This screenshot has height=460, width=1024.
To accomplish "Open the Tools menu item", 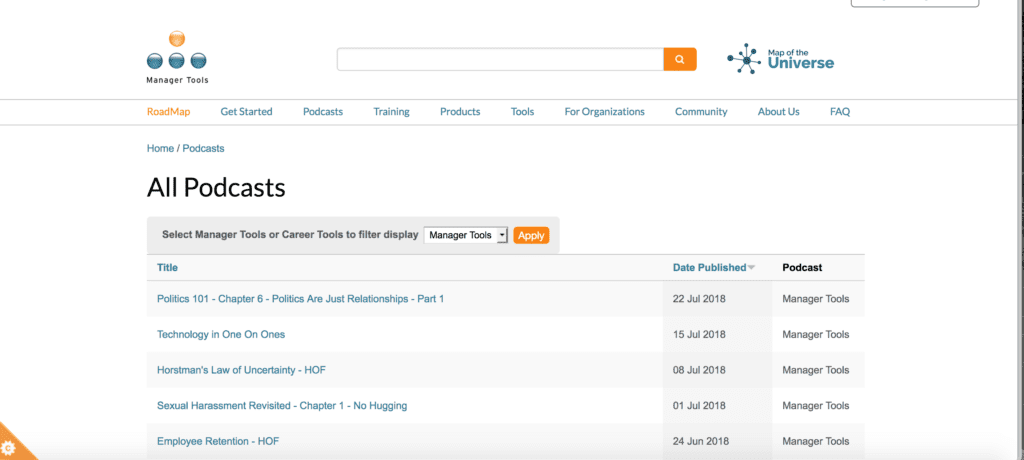I will point(522,112).
